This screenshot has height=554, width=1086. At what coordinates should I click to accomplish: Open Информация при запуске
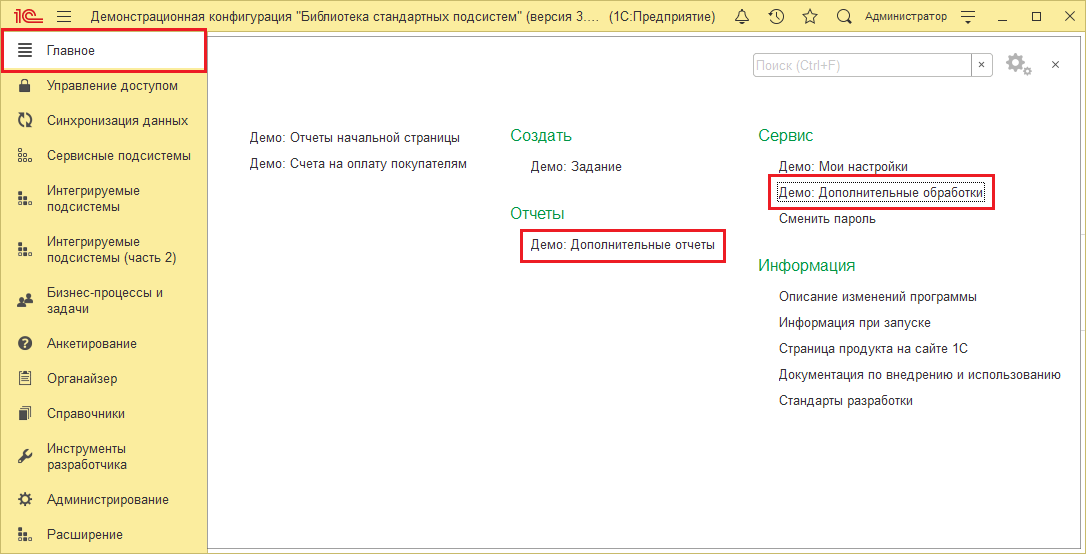855,323
